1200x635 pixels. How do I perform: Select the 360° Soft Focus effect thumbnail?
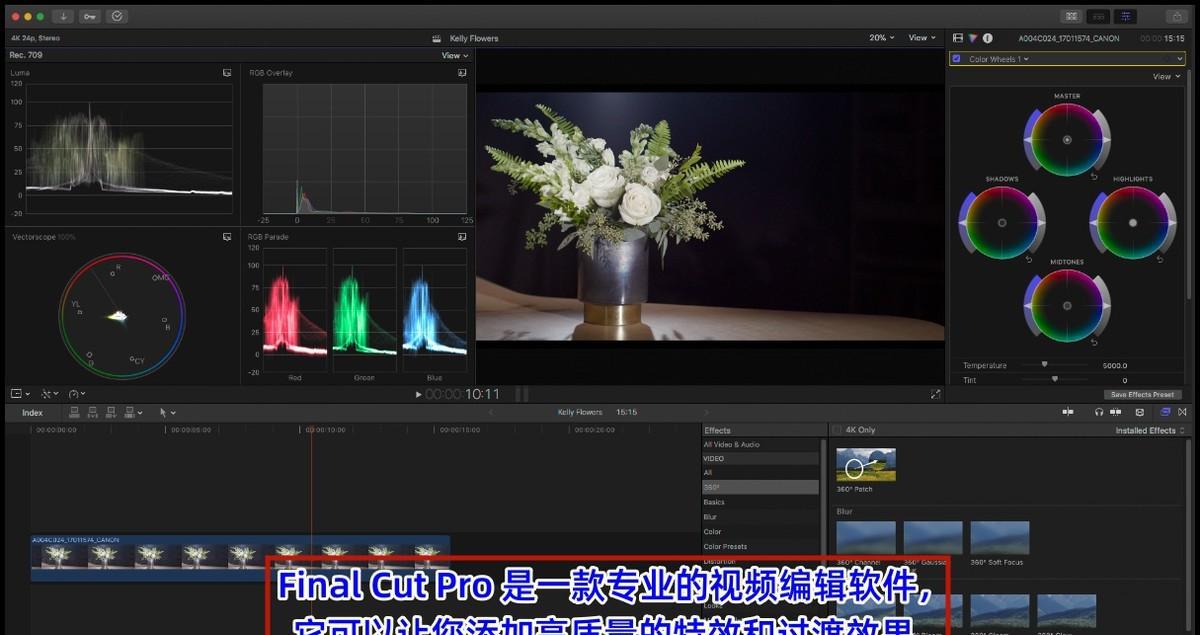point(999,538)
